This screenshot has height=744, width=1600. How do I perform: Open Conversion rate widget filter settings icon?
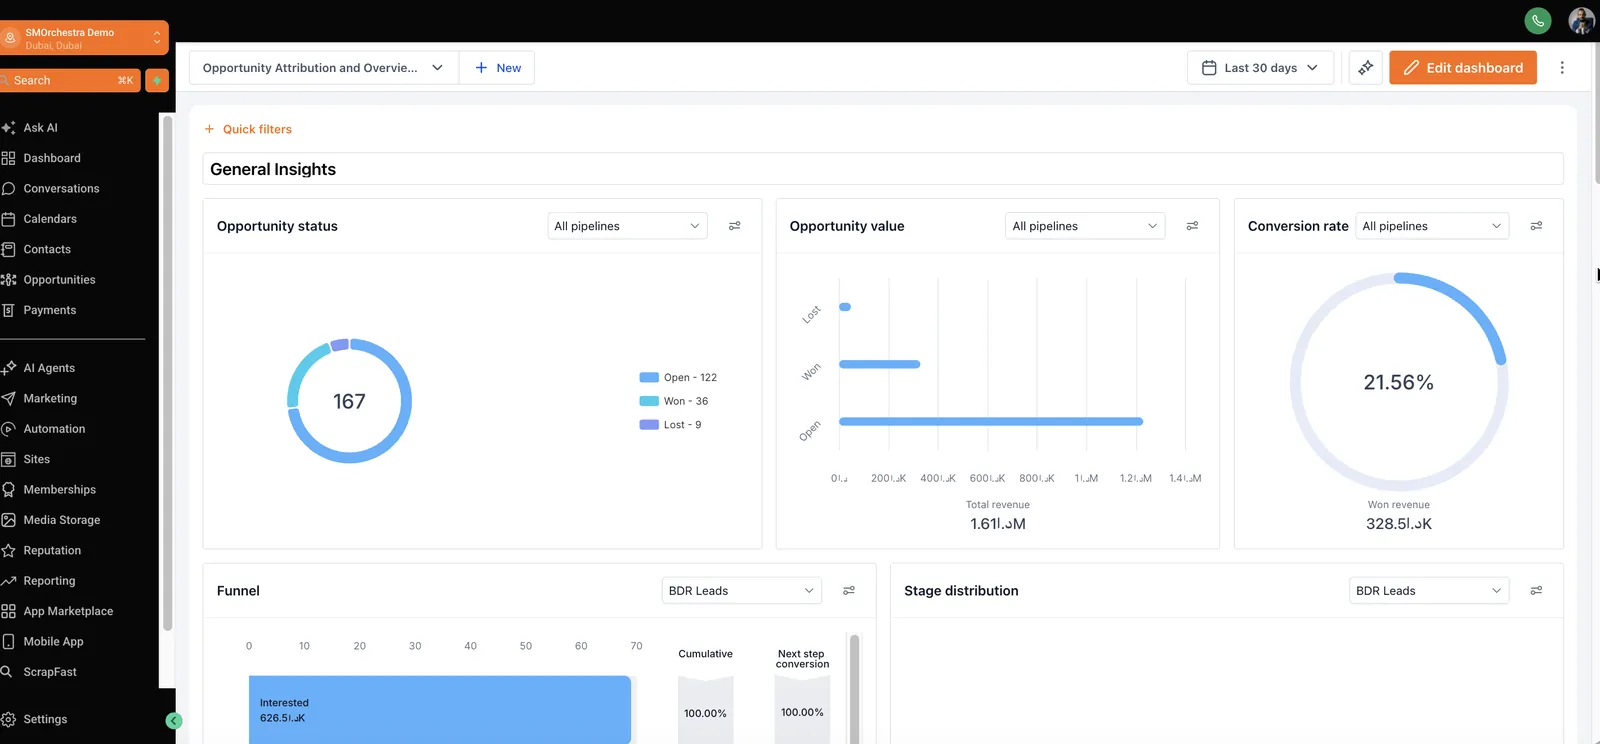coord(1537,226)
